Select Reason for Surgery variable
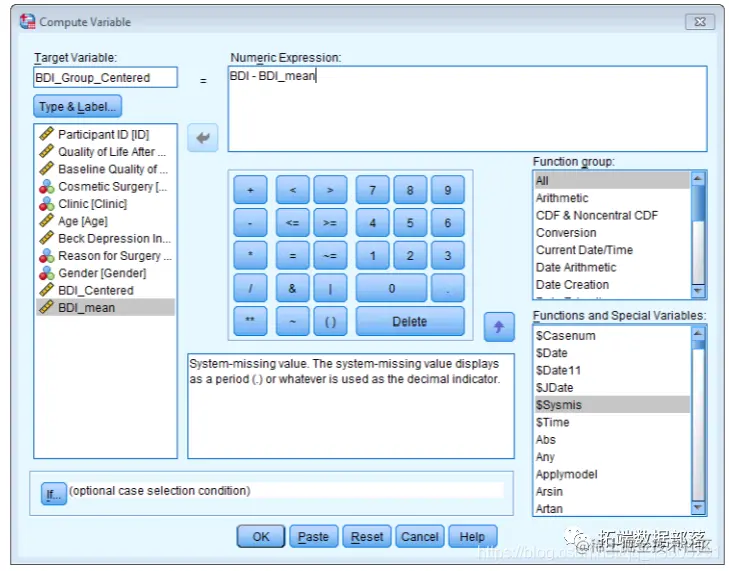This screenshot has width=729, height=571. click(106, 256)
